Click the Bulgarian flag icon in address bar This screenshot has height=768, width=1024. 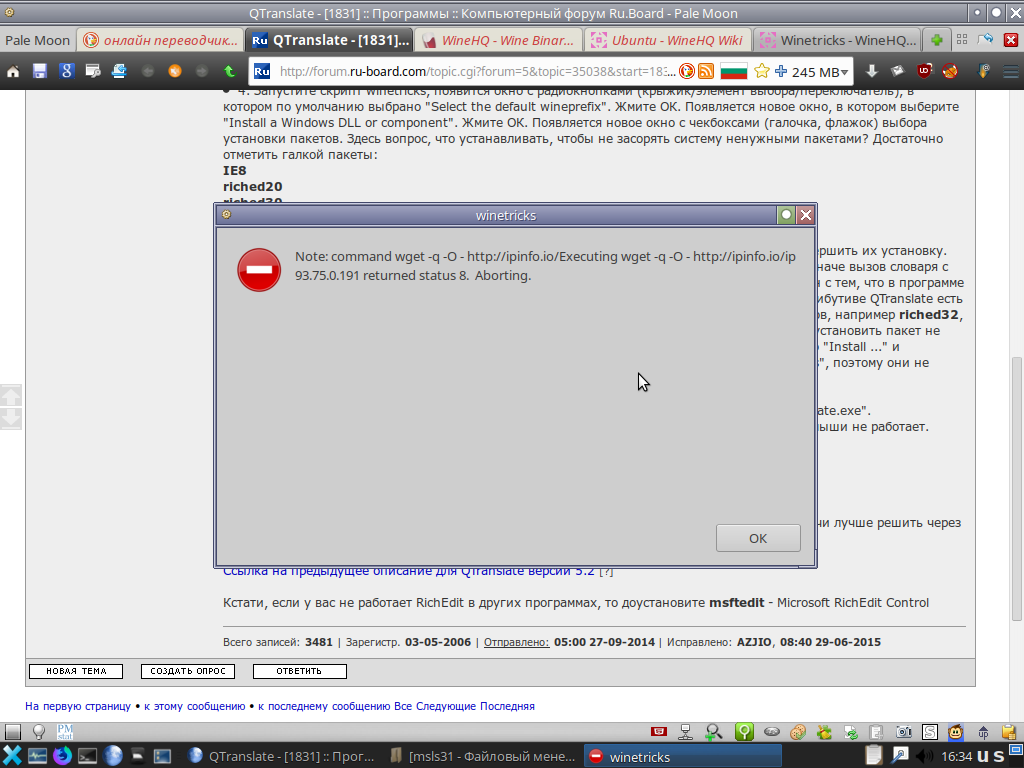coord(733,71)
